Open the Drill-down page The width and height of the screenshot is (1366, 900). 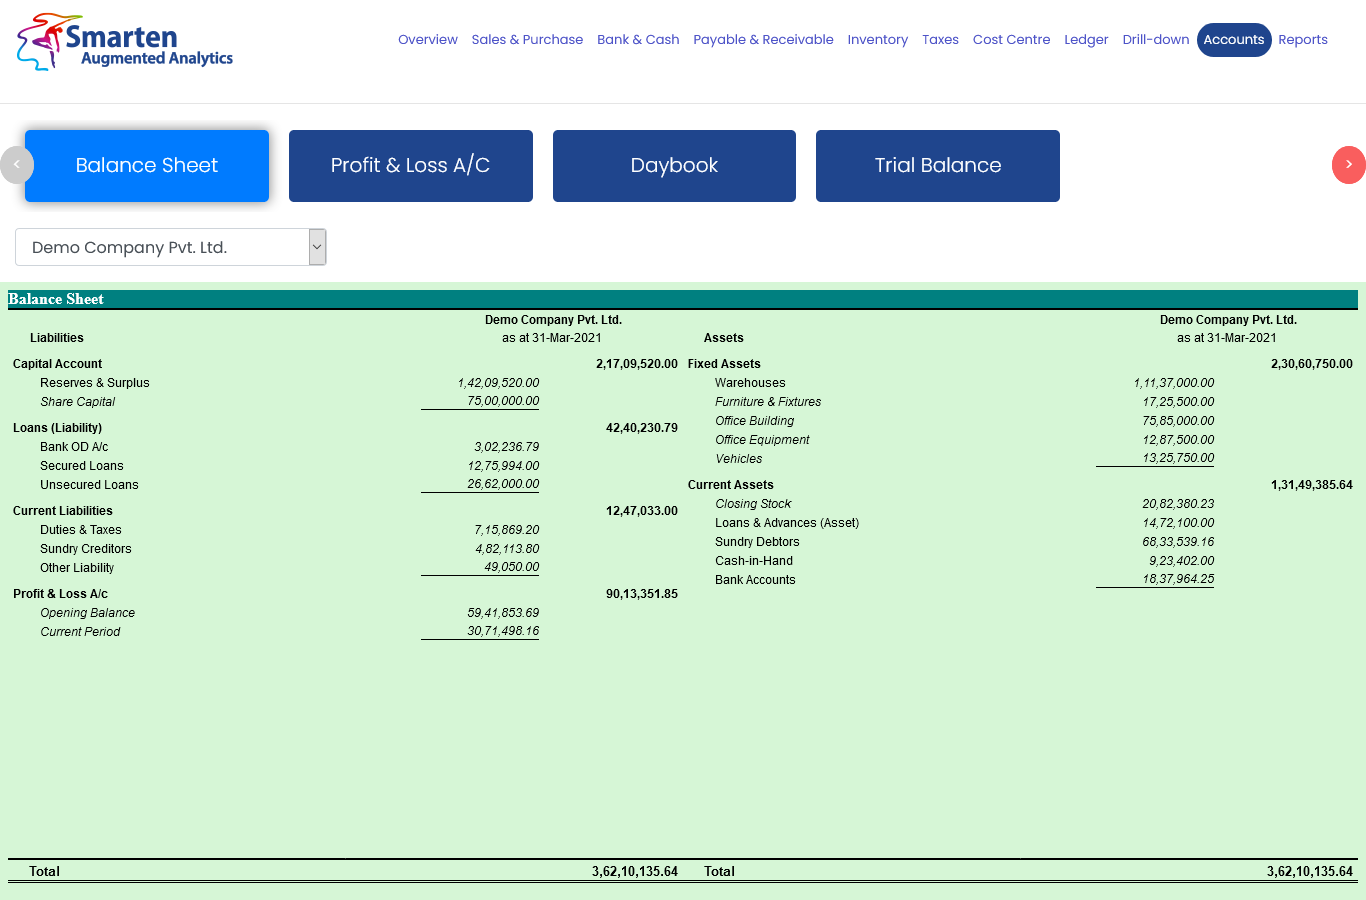pos(1156,40)
